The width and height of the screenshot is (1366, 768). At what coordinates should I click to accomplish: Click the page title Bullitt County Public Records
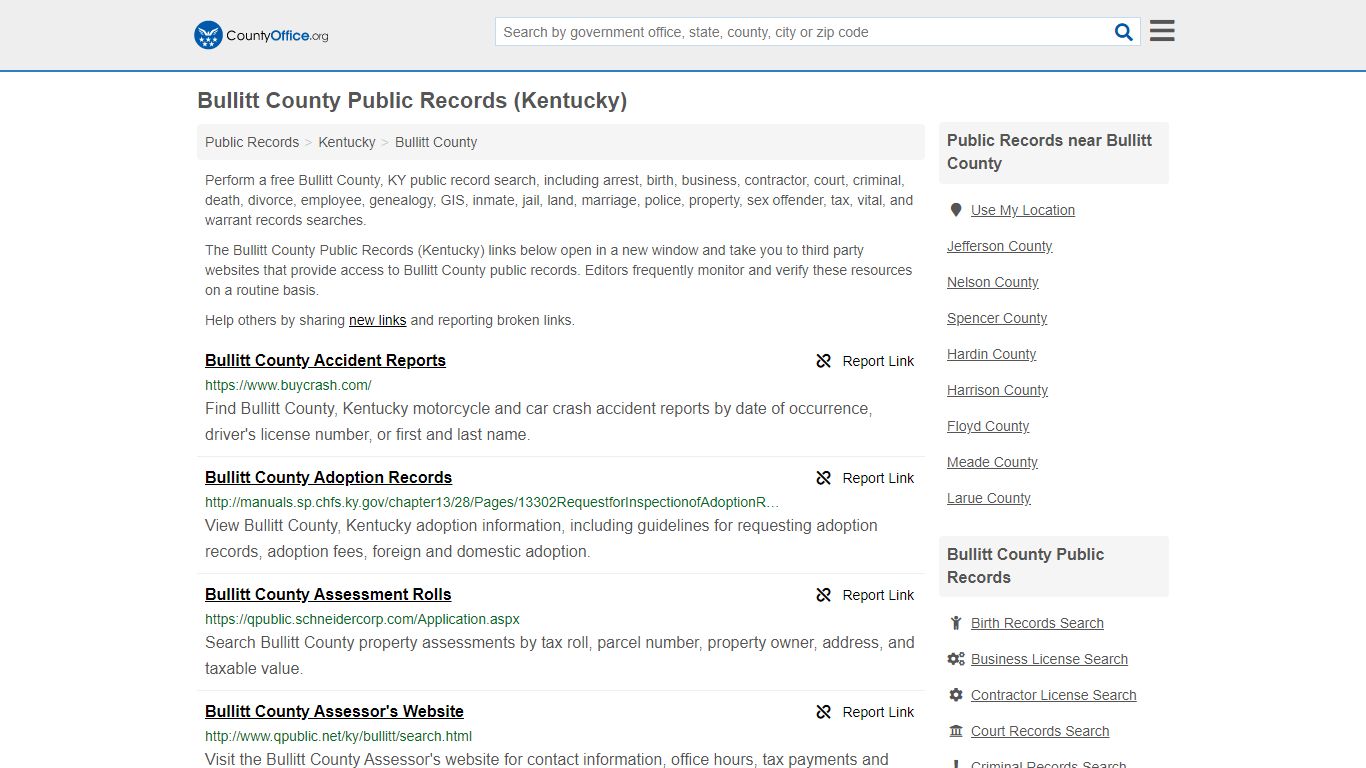click(412, 101)
